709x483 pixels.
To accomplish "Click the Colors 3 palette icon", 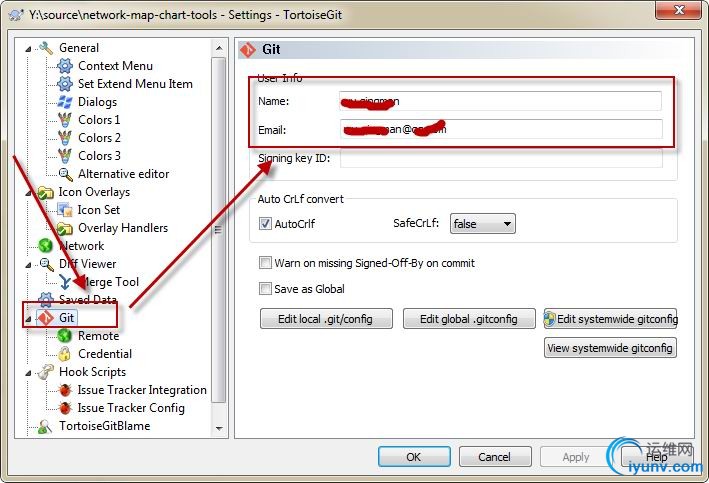I will pos(65,156).
